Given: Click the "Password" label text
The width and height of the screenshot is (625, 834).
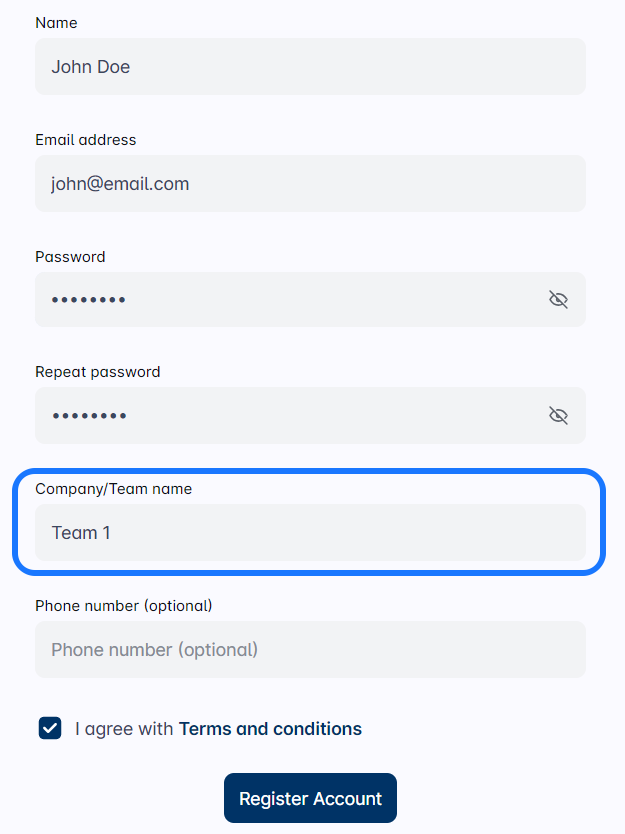Looking at the screenshot, I should pos(70,256).
